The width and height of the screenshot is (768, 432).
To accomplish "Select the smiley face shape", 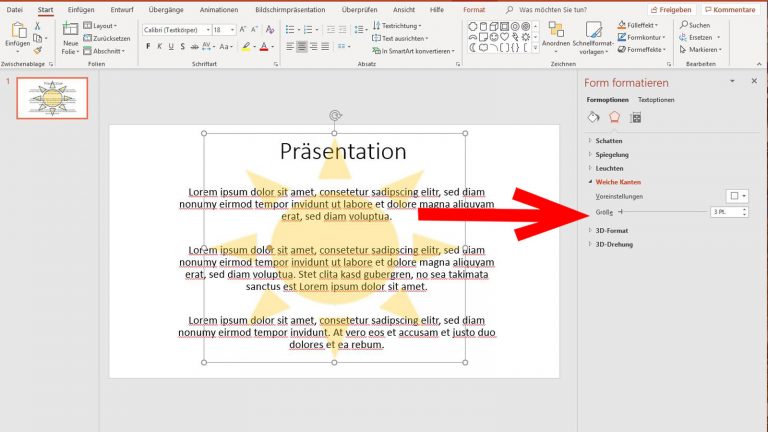I will click(494, 37).
